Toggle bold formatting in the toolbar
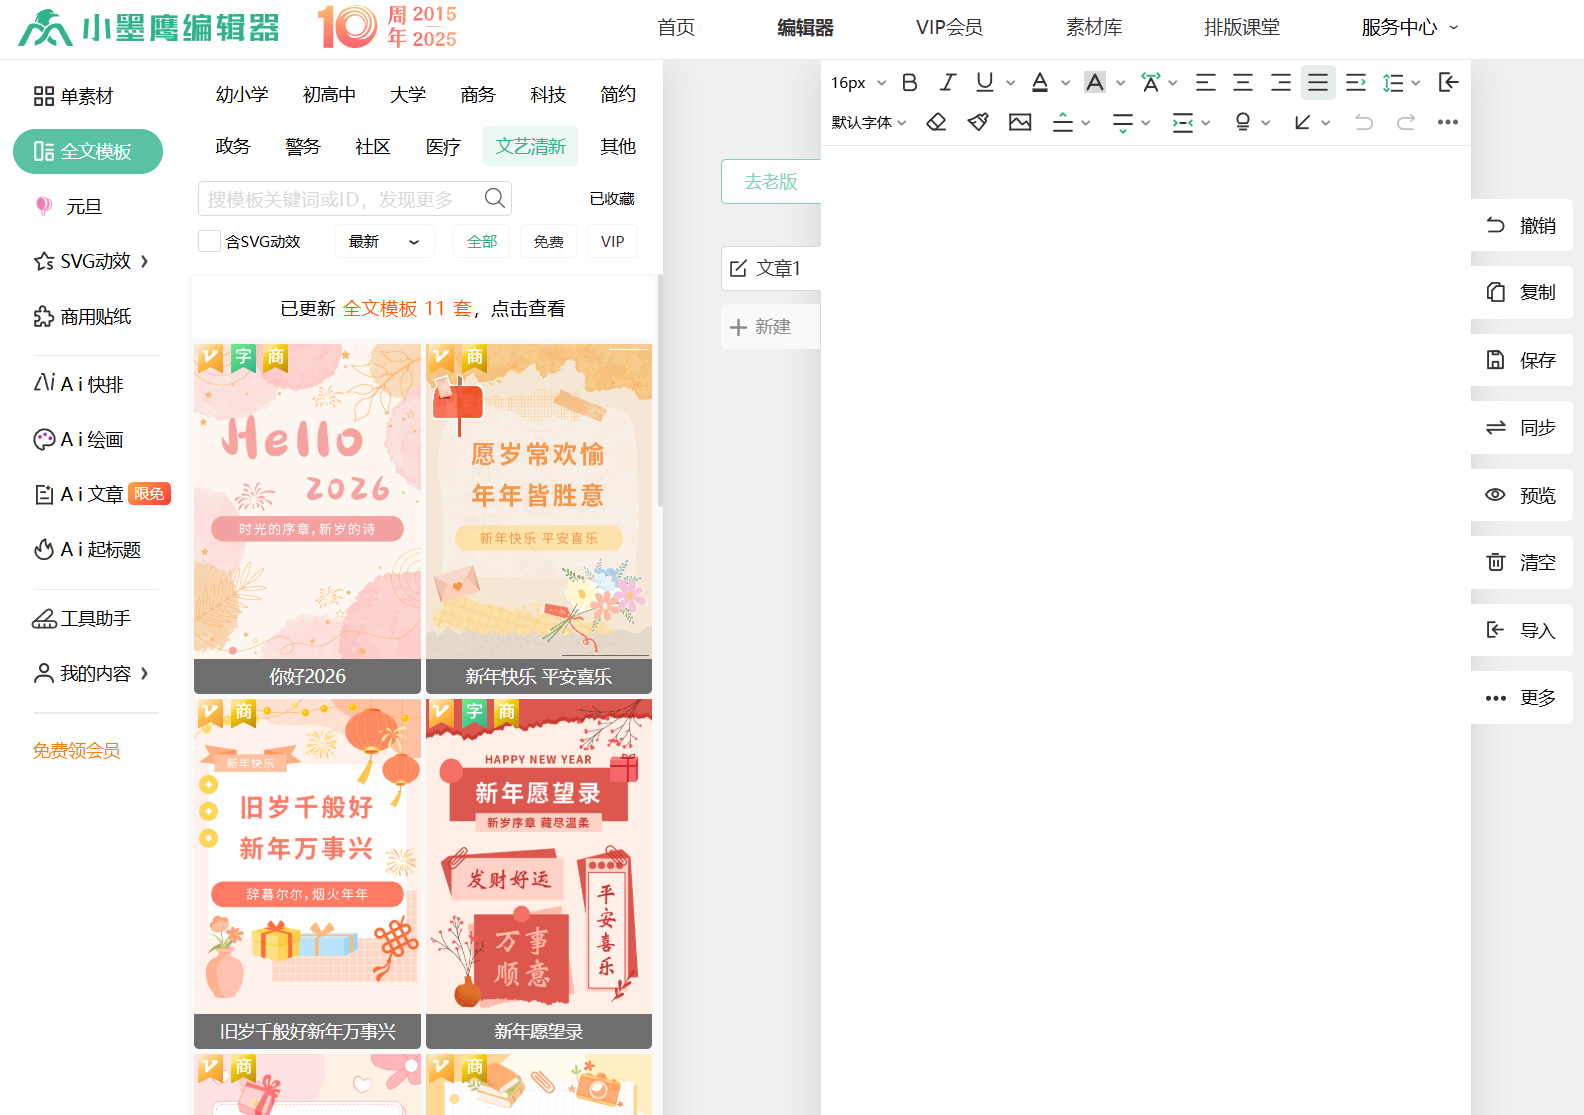1584x1115 pixels. click(909, 82)
